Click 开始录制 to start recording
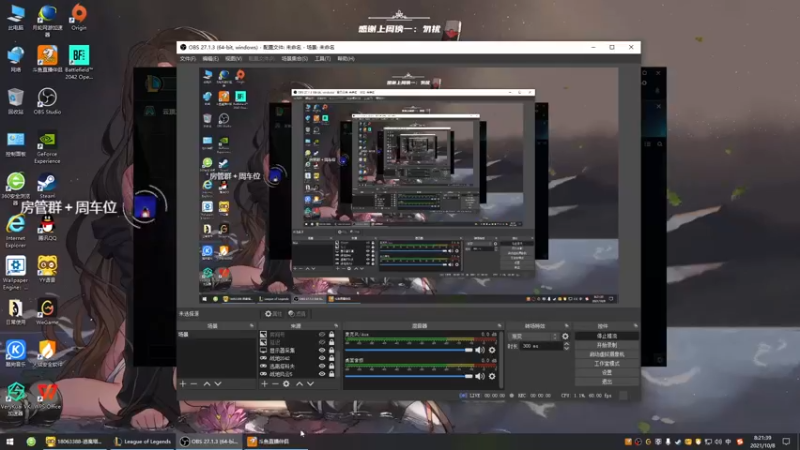The height and width of the screenshot is (450, 800). (x=607, y=345)
